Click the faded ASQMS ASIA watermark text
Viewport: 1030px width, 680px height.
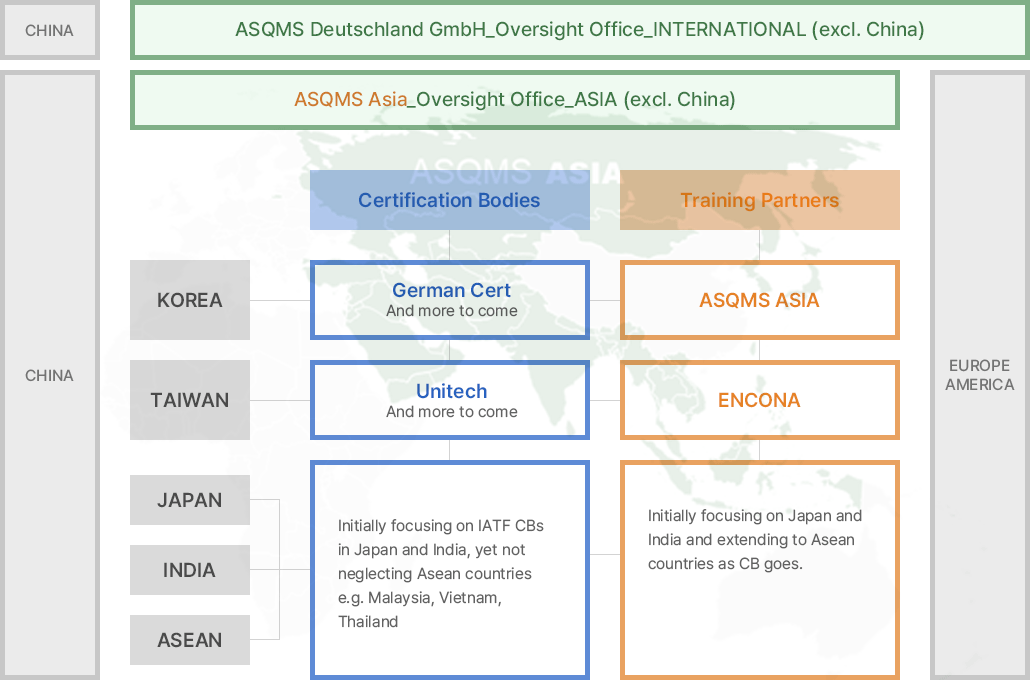click(x=514, y=171)
